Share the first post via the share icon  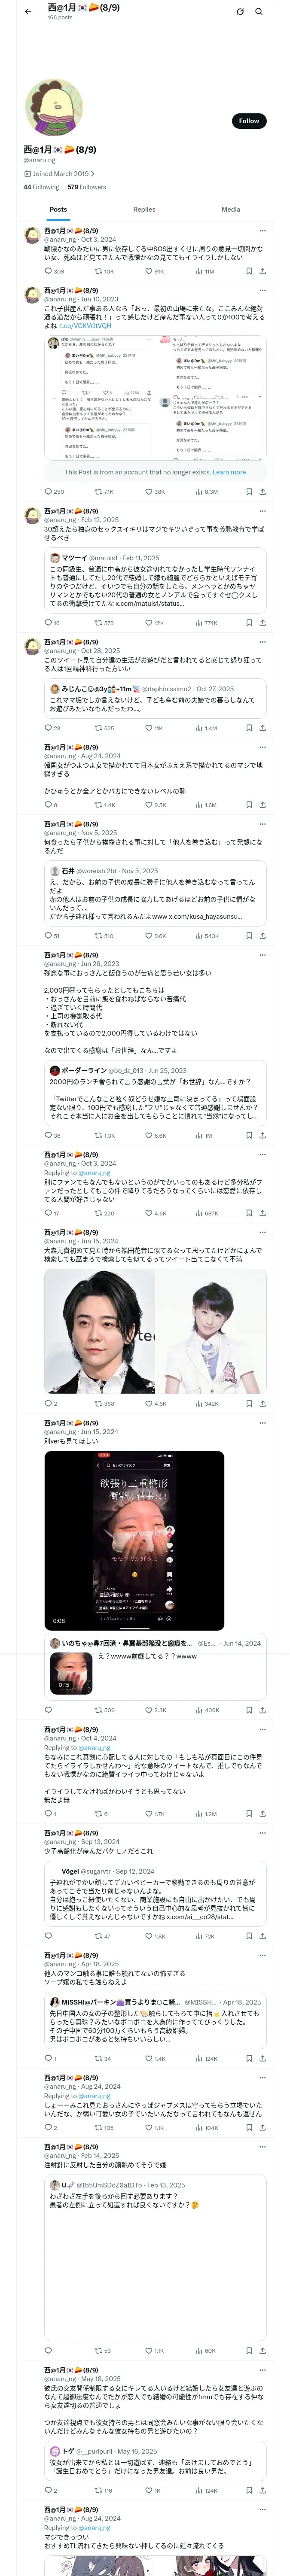(263, 271)
